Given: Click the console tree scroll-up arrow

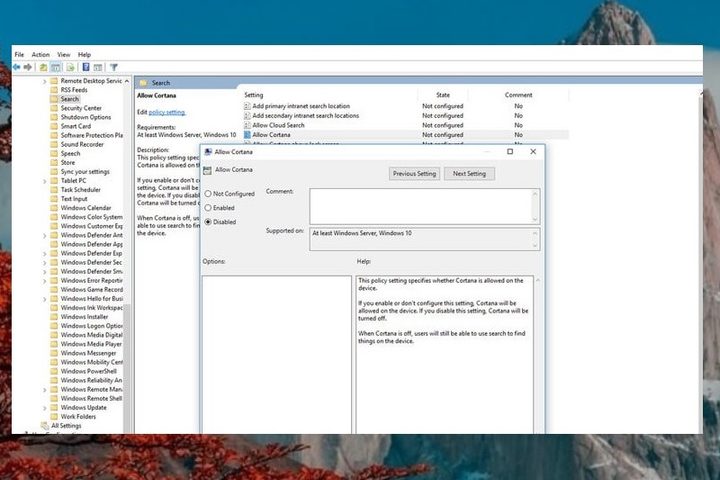Looking at the screenshot, I should pyautogui.click(x=127, y=81).
